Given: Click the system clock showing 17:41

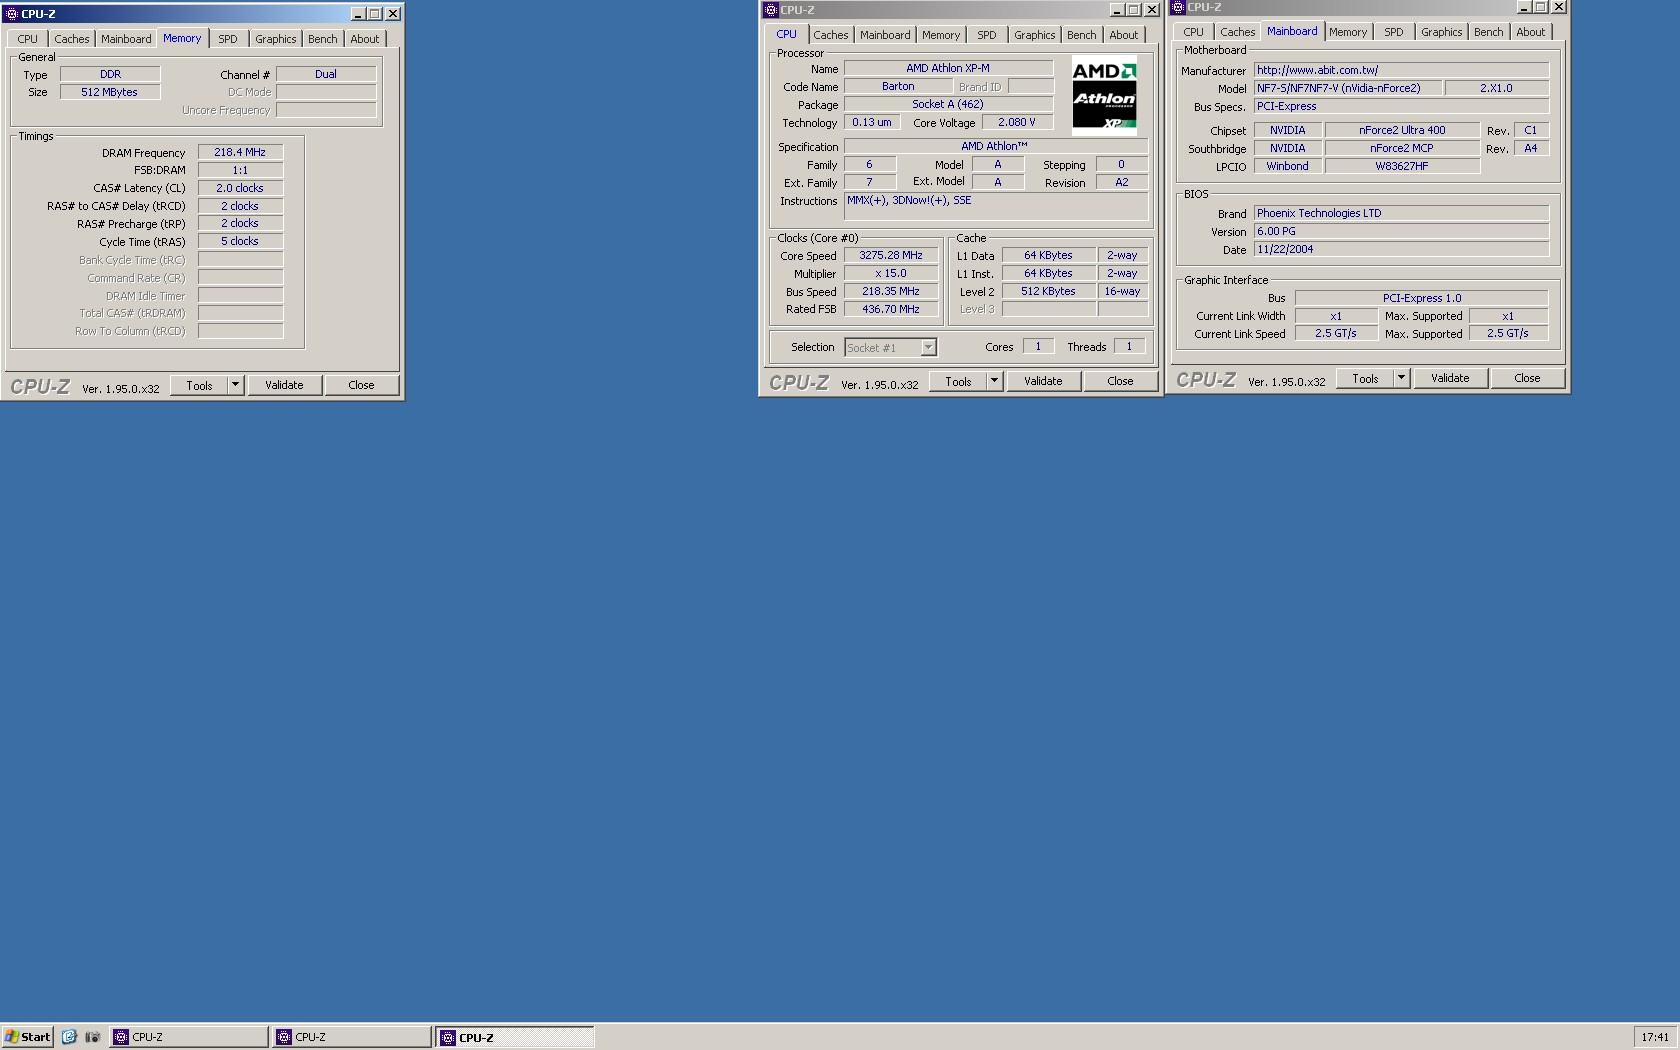Looking at the screenshot, I should point(1655,1037).
